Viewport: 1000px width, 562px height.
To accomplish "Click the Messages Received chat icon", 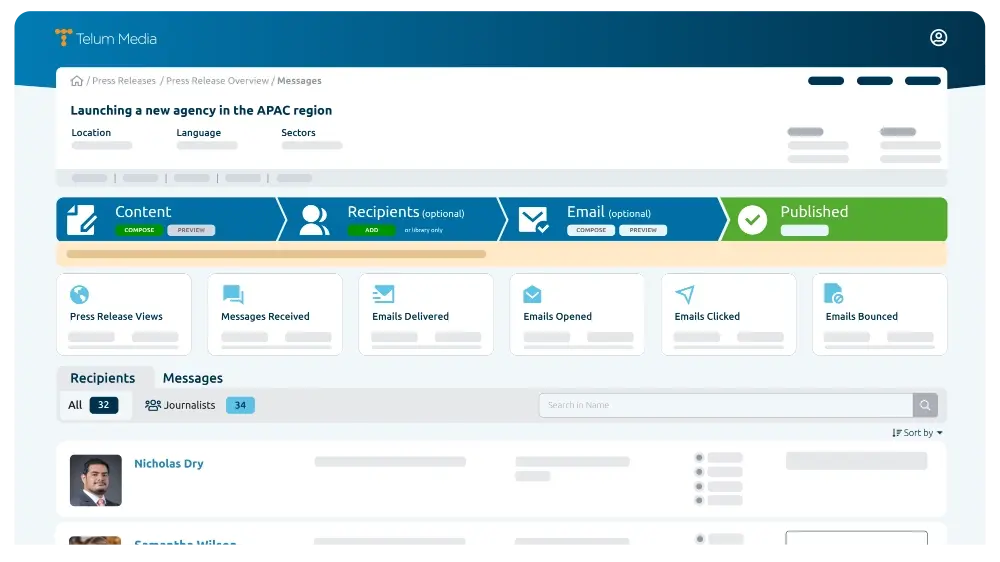I will click(233, 294).
